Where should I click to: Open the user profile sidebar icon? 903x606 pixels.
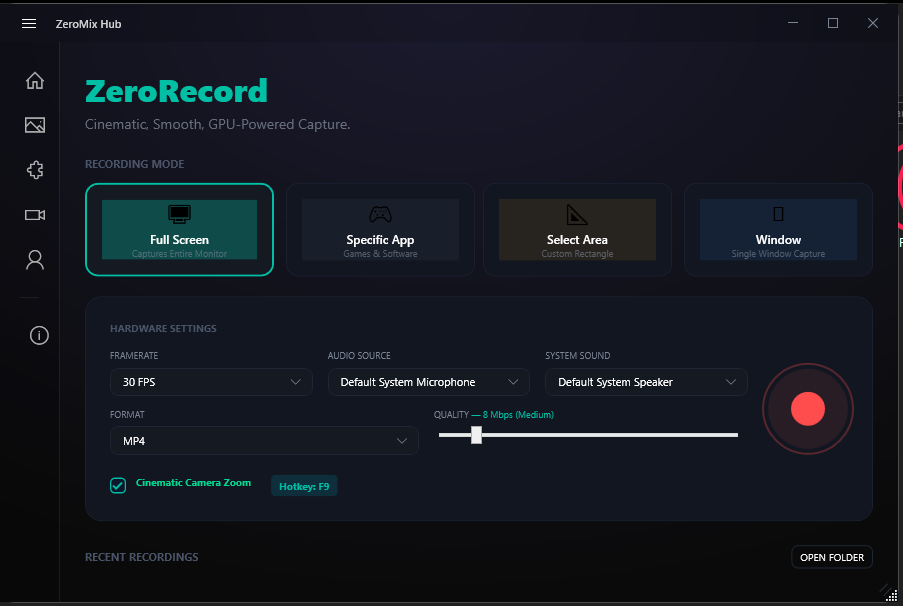tap(34, 259)
